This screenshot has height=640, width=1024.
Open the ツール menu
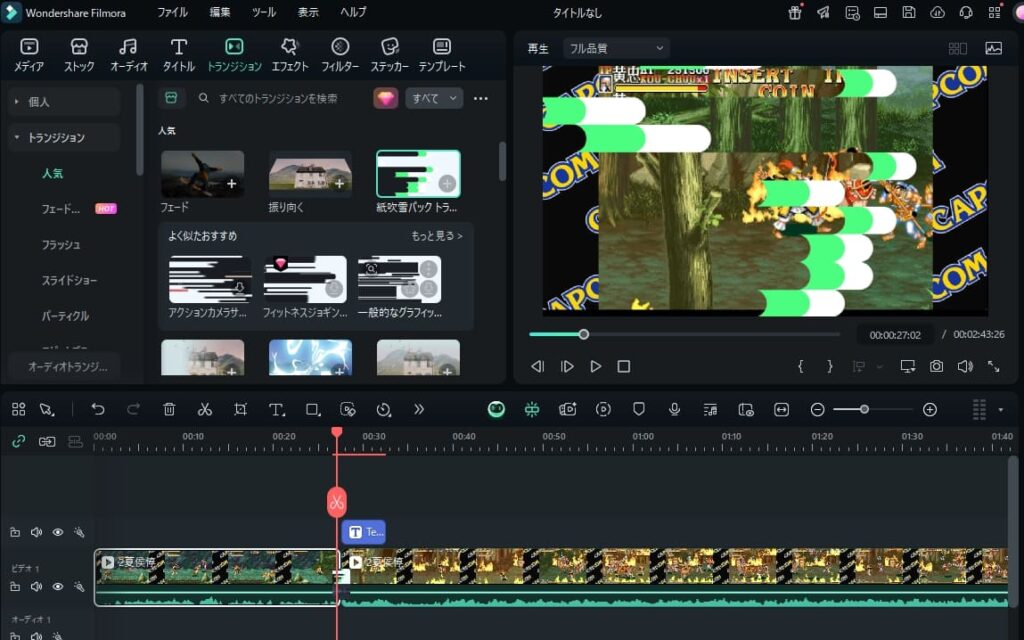point(264,12)
